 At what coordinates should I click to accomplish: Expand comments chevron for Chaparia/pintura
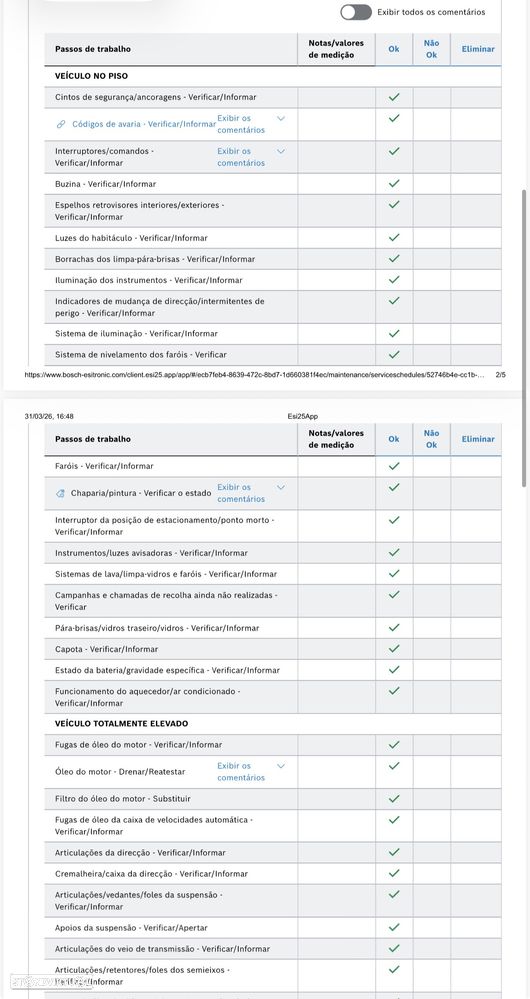pos(280,487)
